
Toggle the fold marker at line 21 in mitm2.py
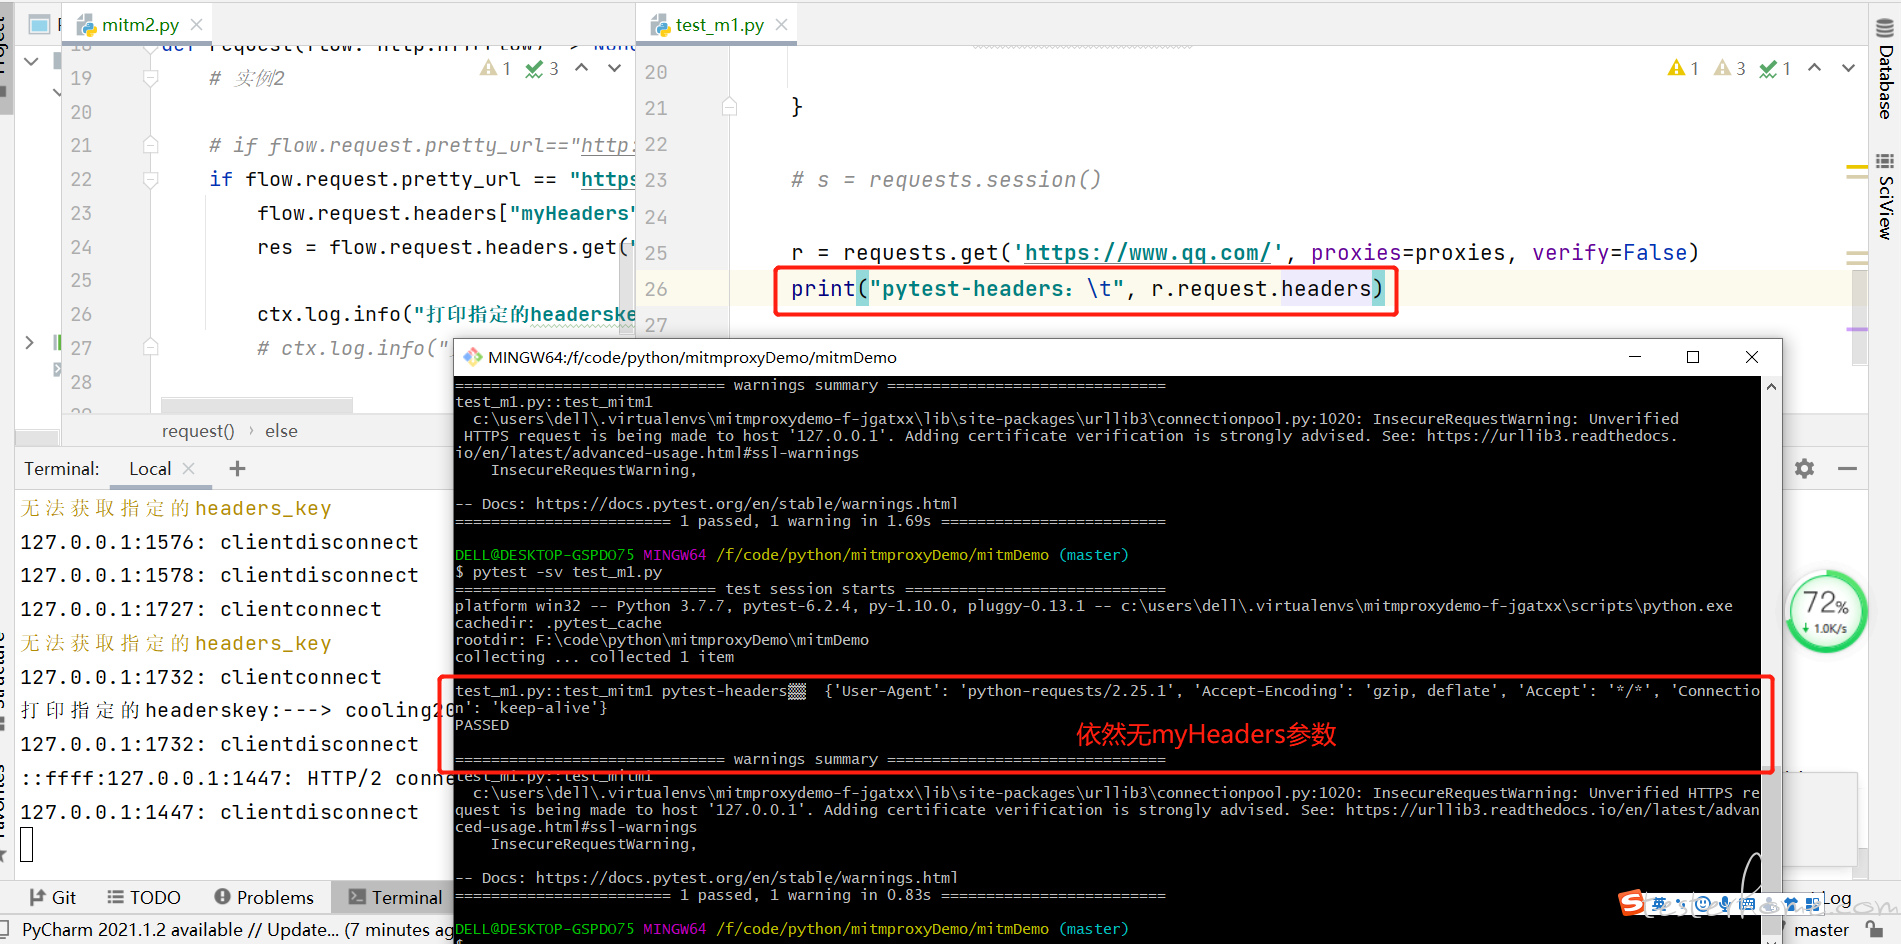tap(150, 145)
